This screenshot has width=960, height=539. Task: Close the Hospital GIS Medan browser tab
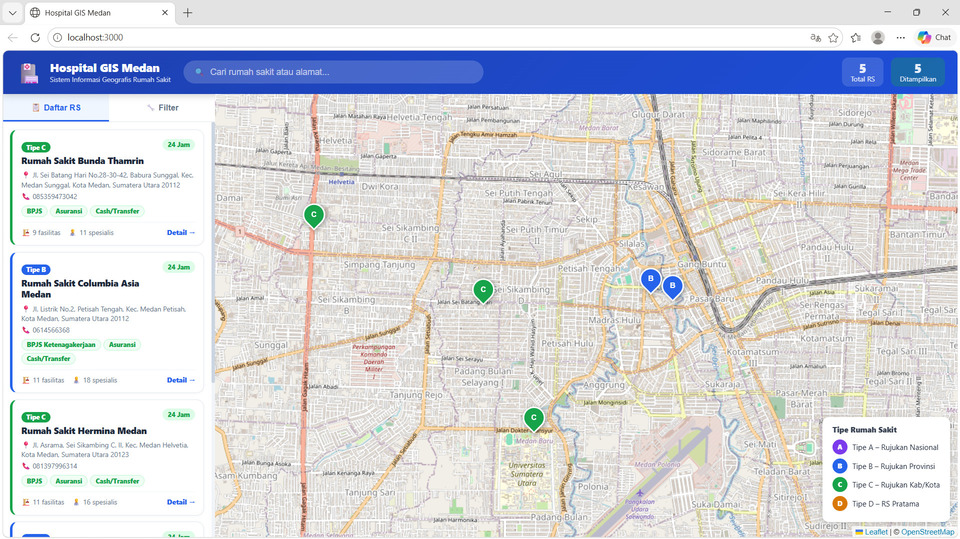point(165,12)
